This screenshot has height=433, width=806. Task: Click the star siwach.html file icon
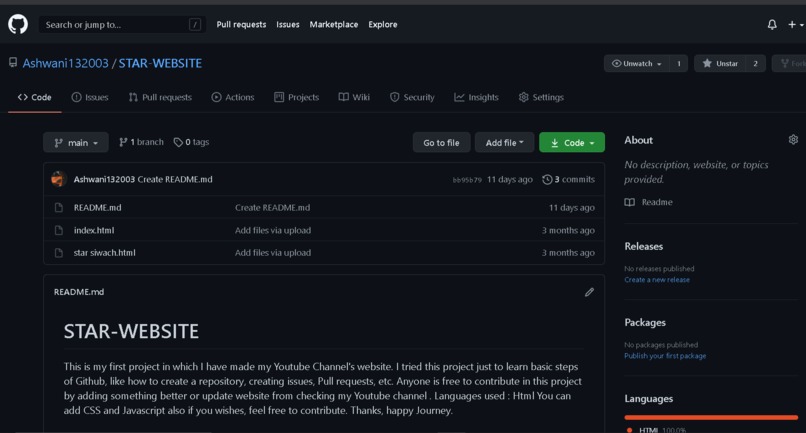(59, 253)
